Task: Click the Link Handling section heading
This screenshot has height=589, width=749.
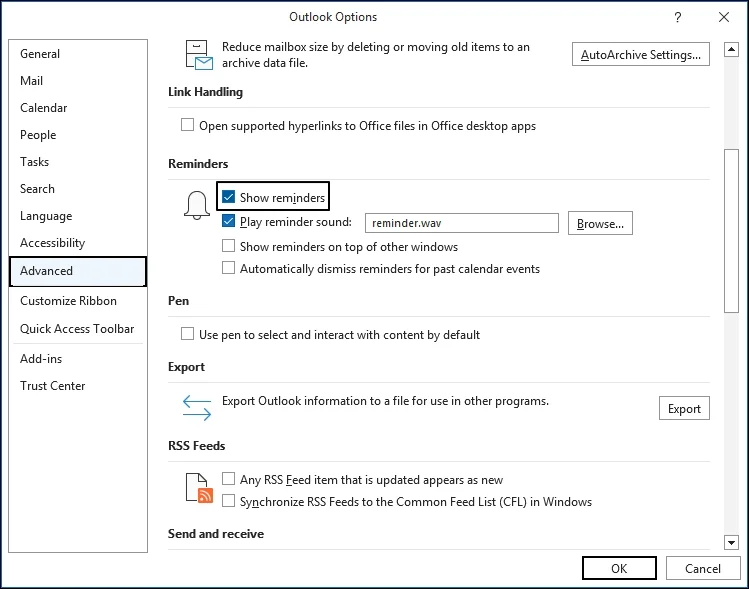Action: click(205, 92)
